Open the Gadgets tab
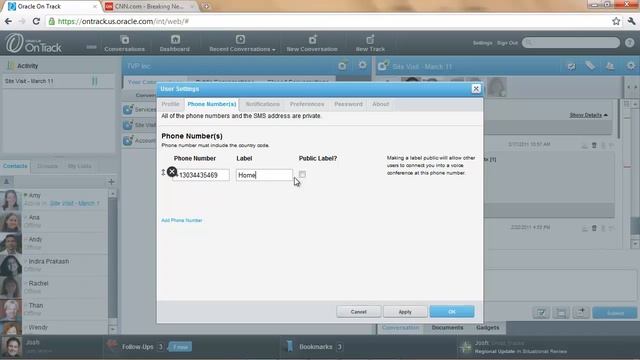 click(x=487, y=327)
